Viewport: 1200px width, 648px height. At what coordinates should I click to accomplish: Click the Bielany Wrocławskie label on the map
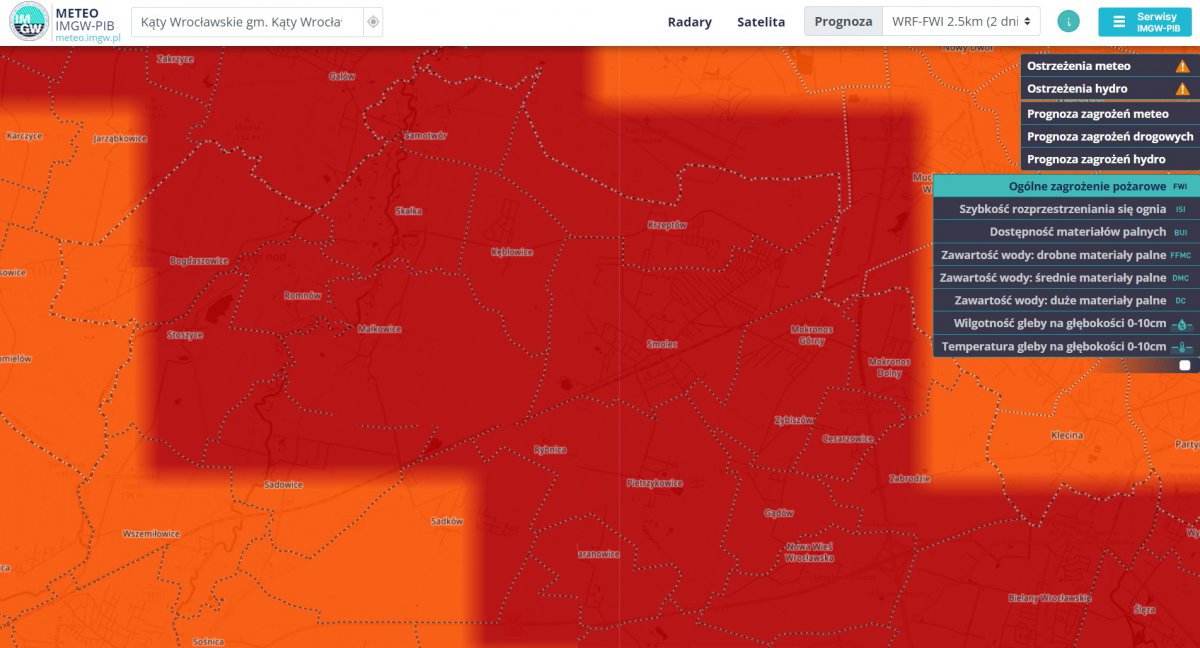[1049, 598]
